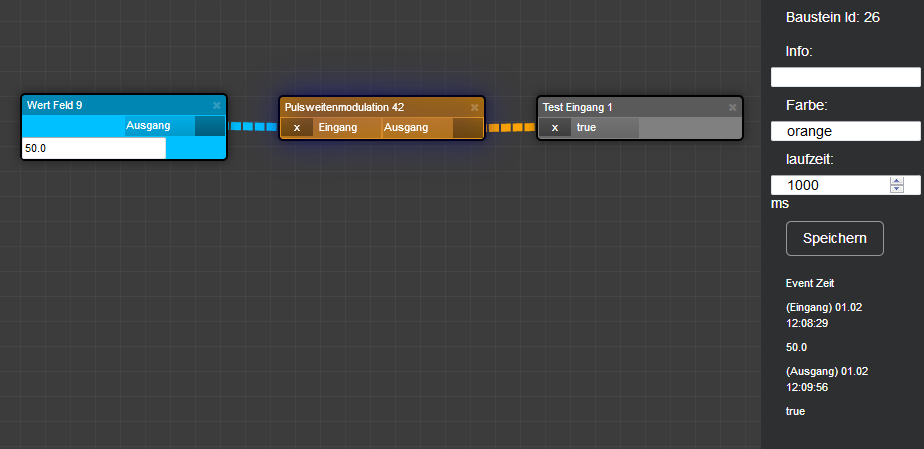Click the Ausgang port of Pulsweitenmodulation
This screenshot has width=924, height=449.
417,128
